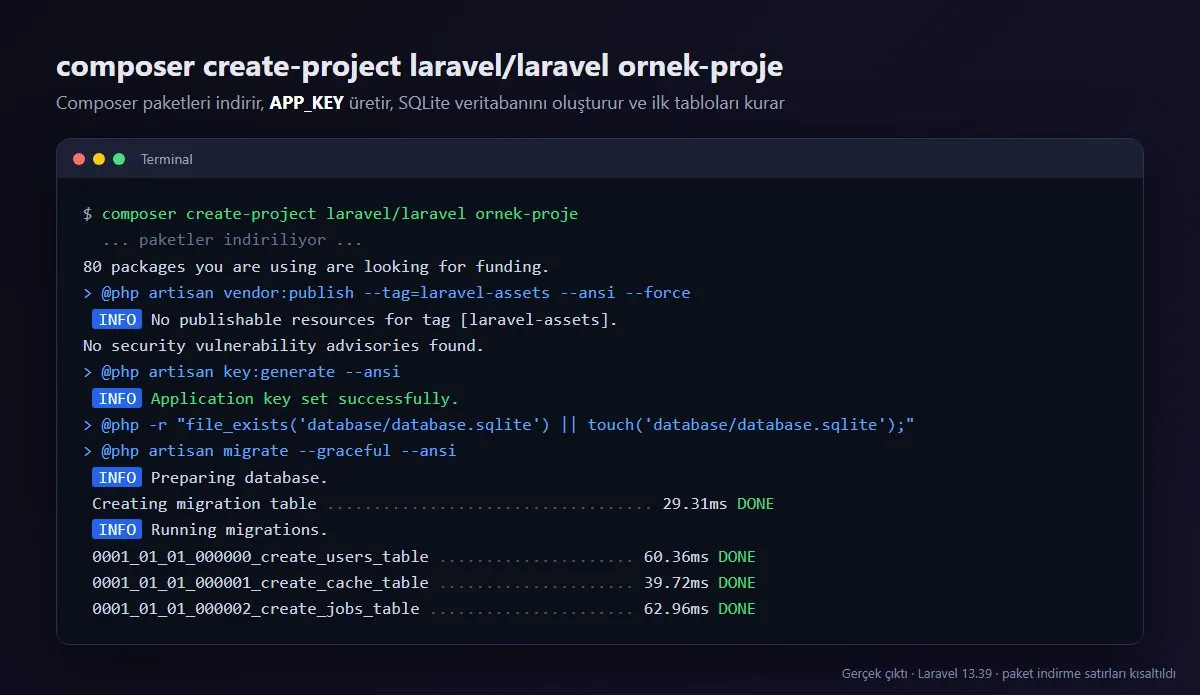The height and width of the screenshot is (695, 1200).
Task: Click 0001_01_01_000001_create_cache_table migration row
Action: click(x=424, y=583)
